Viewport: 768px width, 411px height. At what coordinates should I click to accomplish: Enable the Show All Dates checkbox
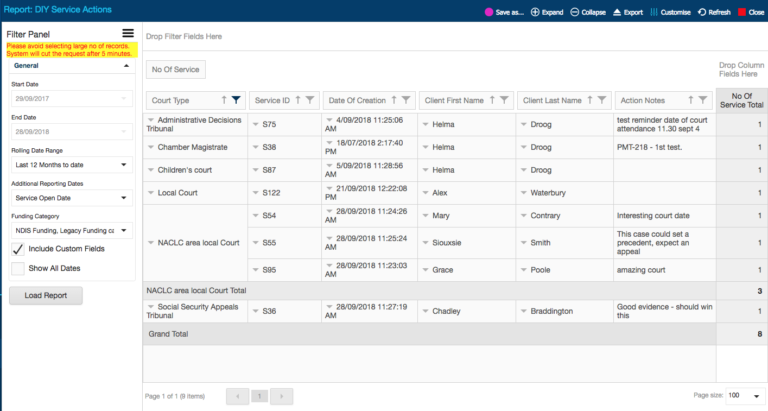click(x=18, y=268)
